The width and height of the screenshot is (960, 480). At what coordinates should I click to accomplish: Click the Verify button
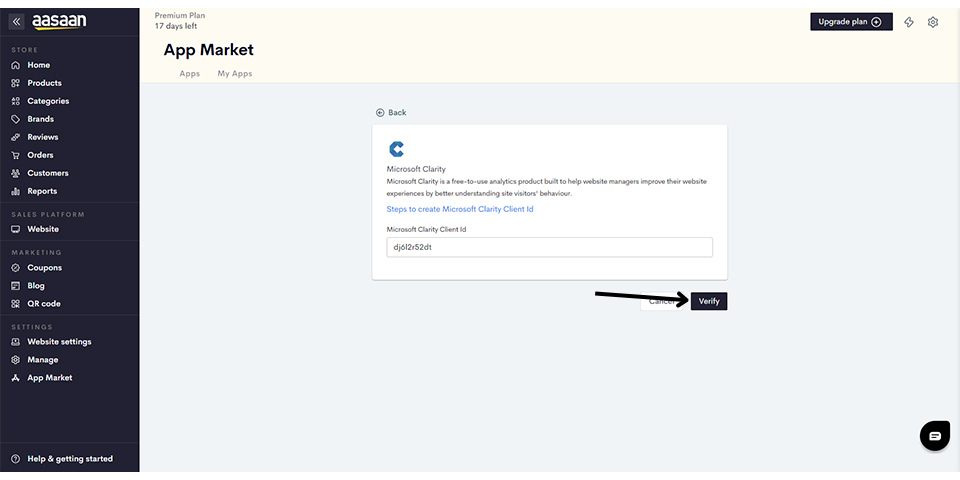point(709,301)
